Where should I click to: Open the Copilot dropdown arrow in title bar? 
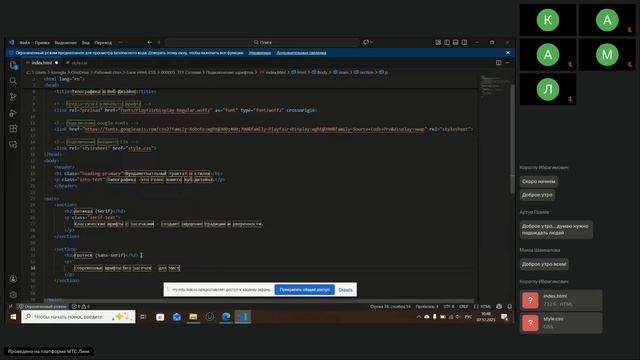point(371,42)
